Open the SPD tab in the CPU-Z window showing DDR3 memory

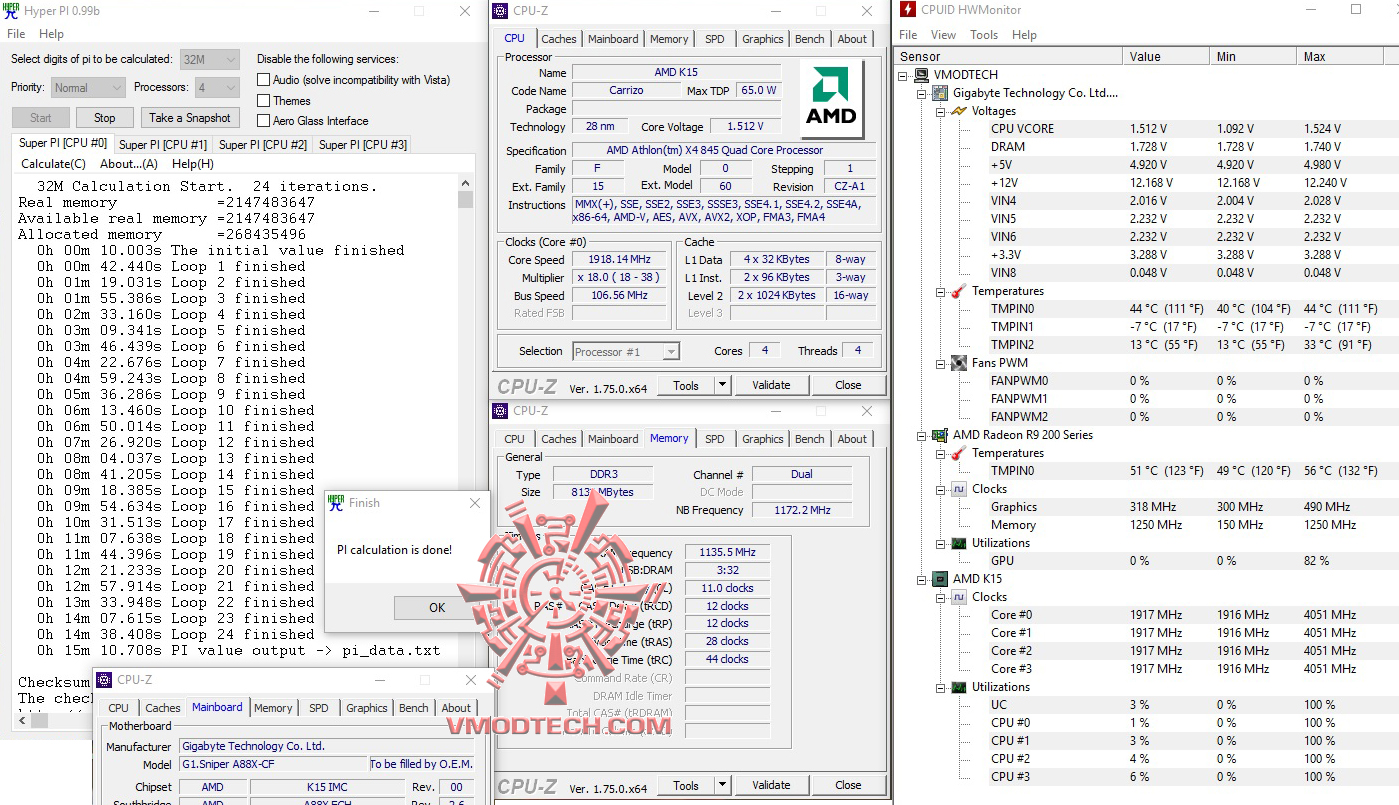click(x=715, y=439)
